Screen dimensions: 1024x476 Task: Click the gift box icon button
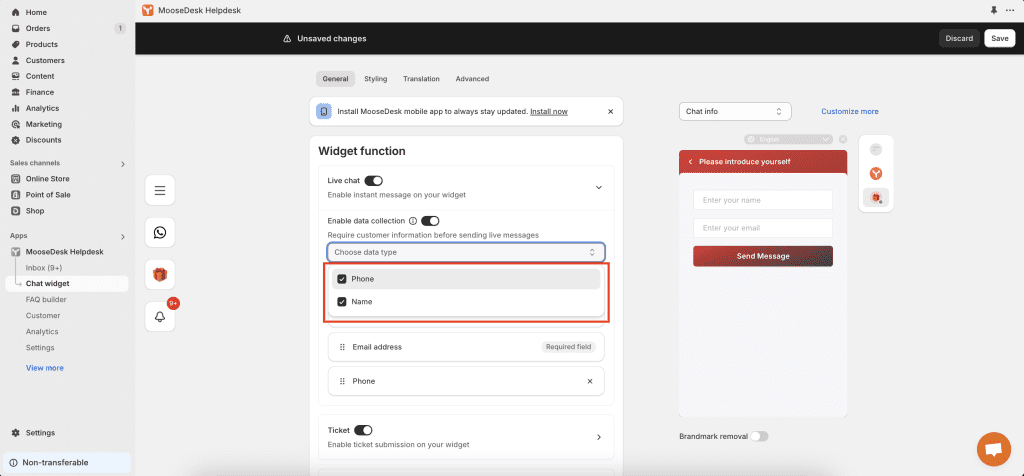(x=160, y=275)
